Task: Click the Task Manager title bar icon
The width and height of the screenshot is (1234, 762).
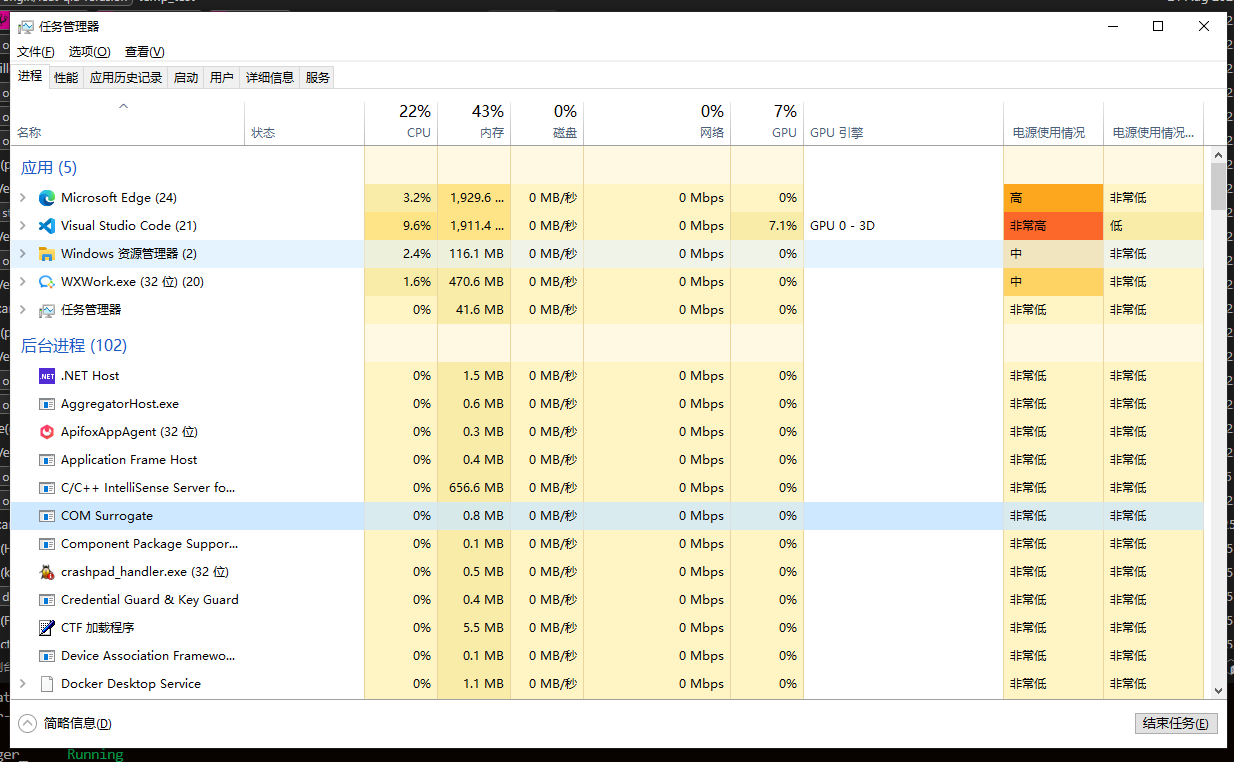Action: point(26,27)
